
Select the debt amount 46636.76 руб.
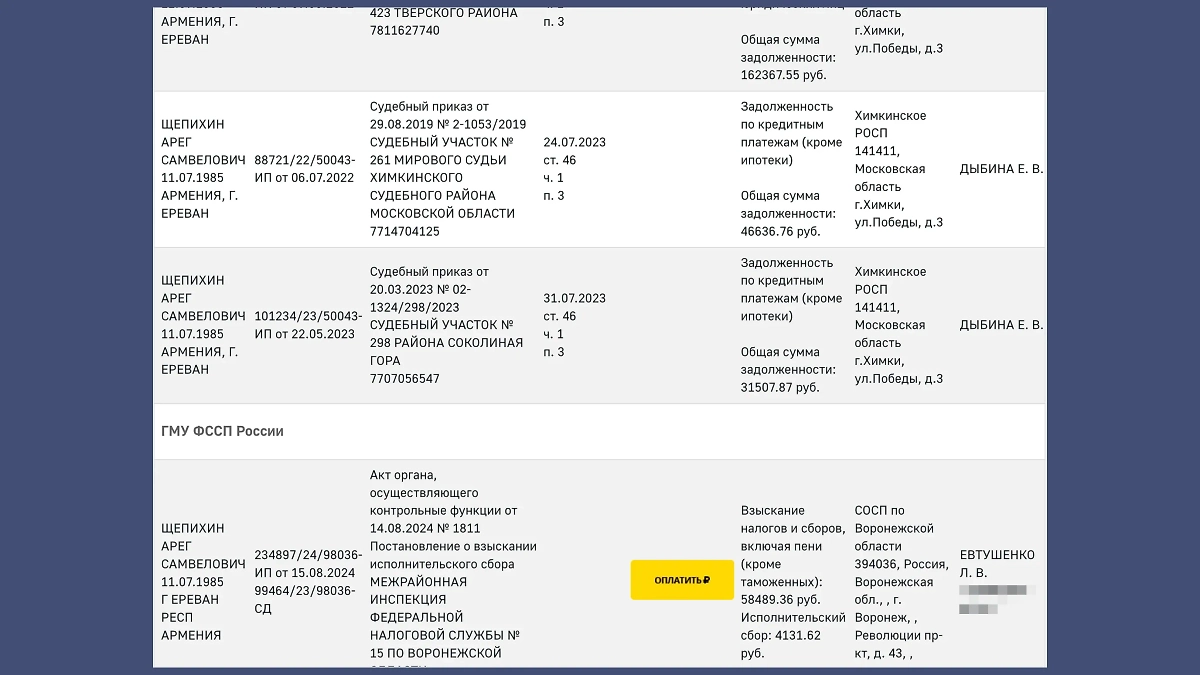click(x=780, y=231)
